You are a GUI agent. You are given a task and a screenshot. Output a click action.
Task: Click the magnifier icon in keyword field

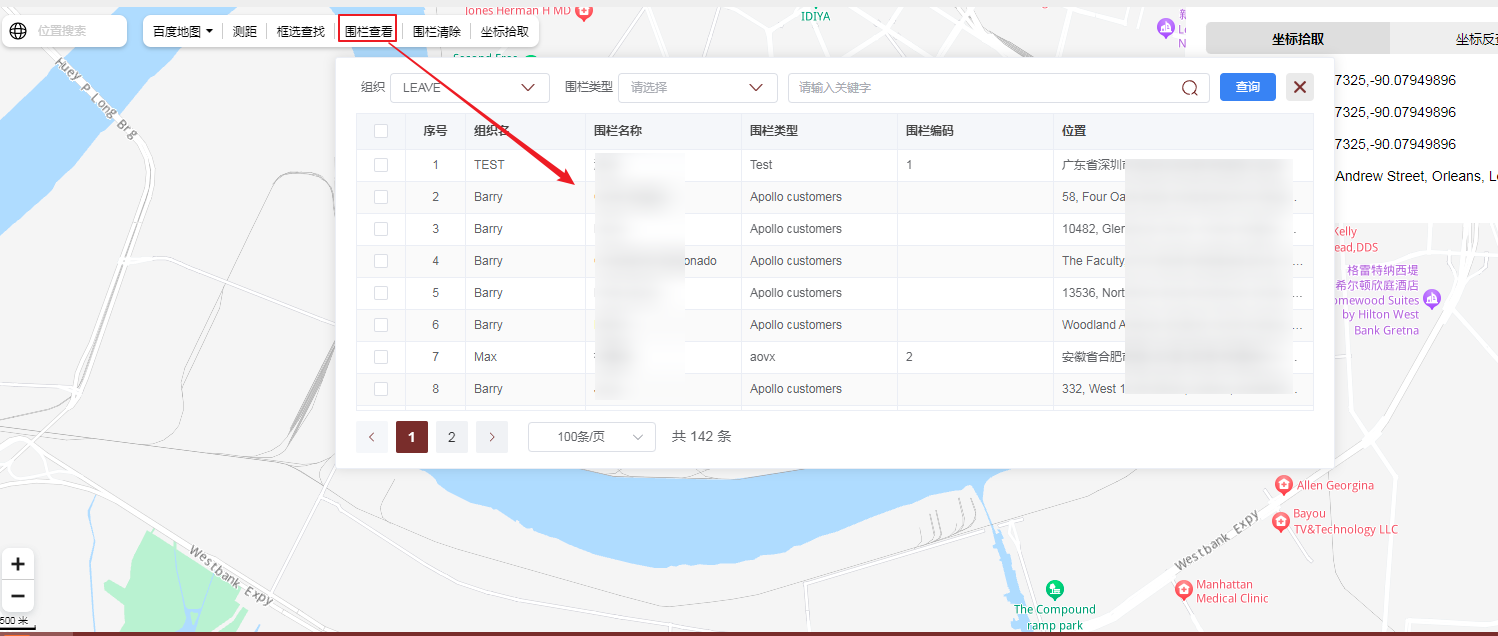pyautogui.click(x=1189, y=88)
